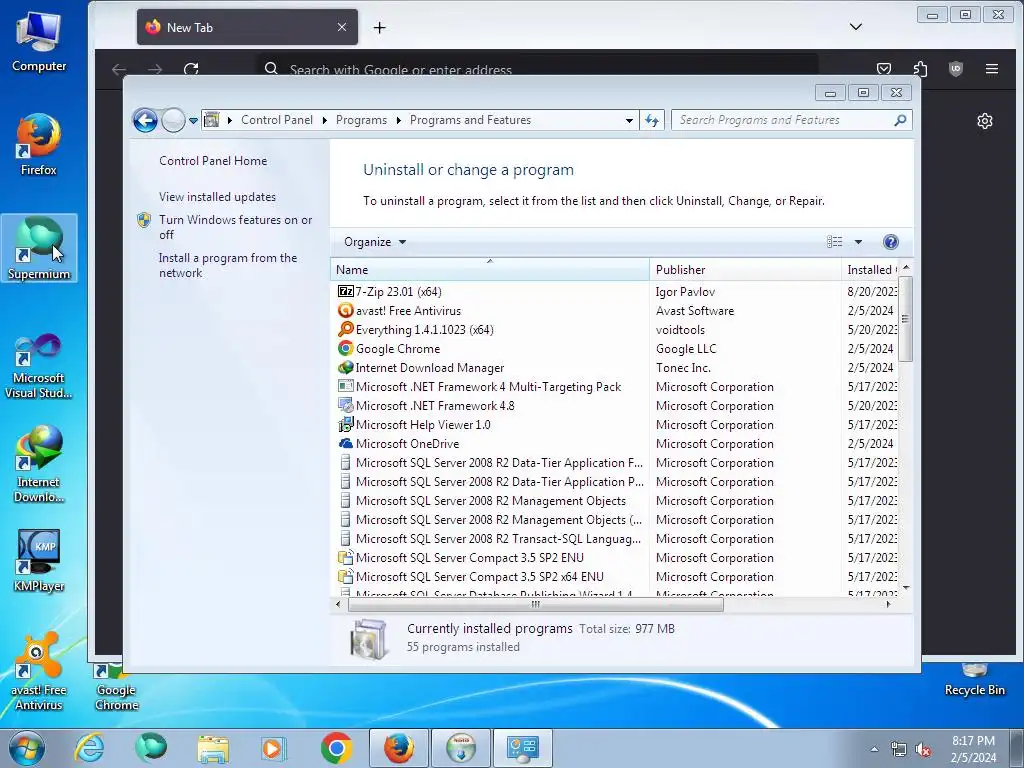1024x768 pixels.
Task: Open the Organize dropdown
Action: tap(375, 242)
